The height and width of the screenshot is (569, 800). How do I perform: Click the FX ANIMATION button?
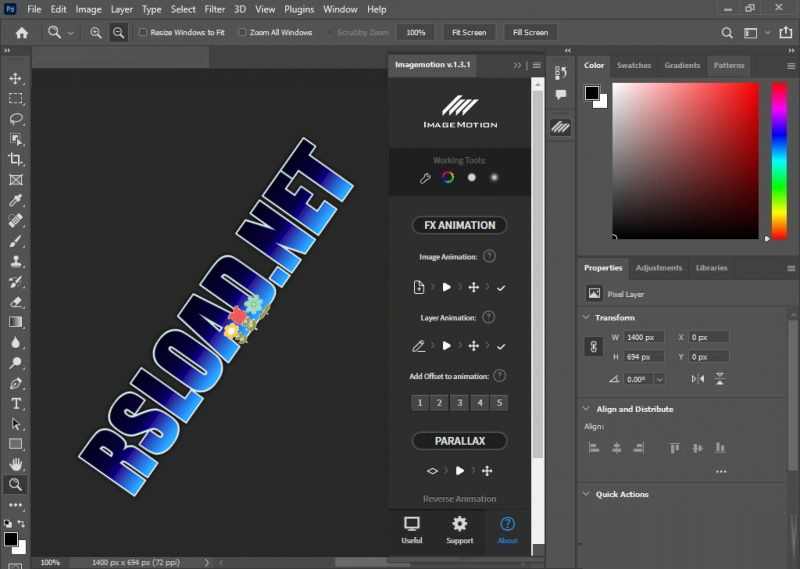(x=460, y=225)
